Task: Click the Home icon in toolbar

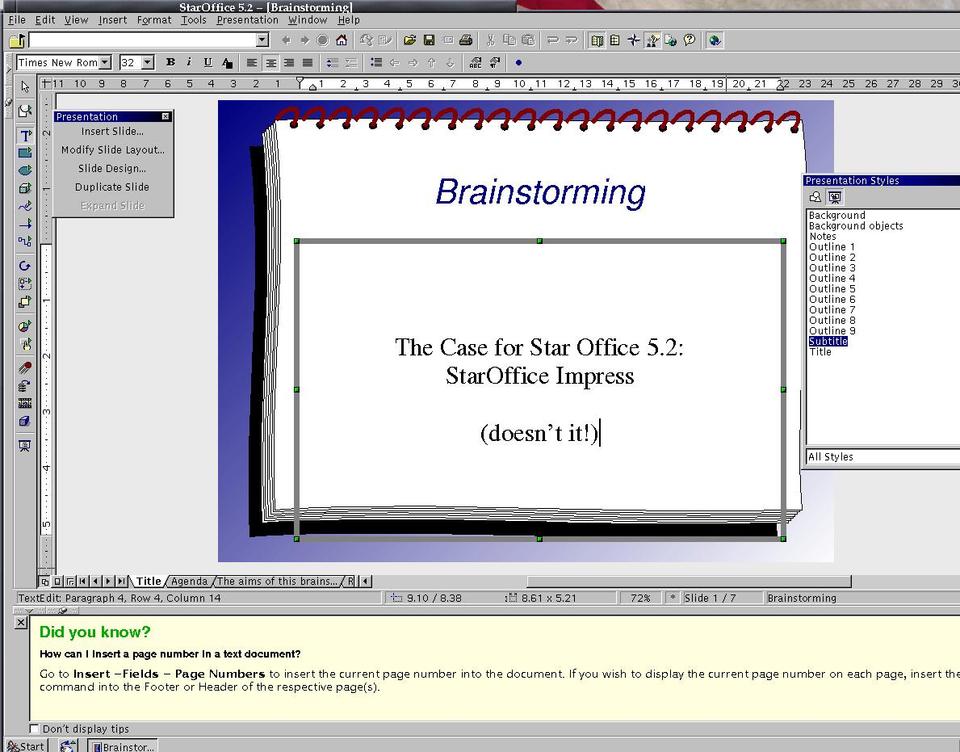Action: tap(341, 40)
